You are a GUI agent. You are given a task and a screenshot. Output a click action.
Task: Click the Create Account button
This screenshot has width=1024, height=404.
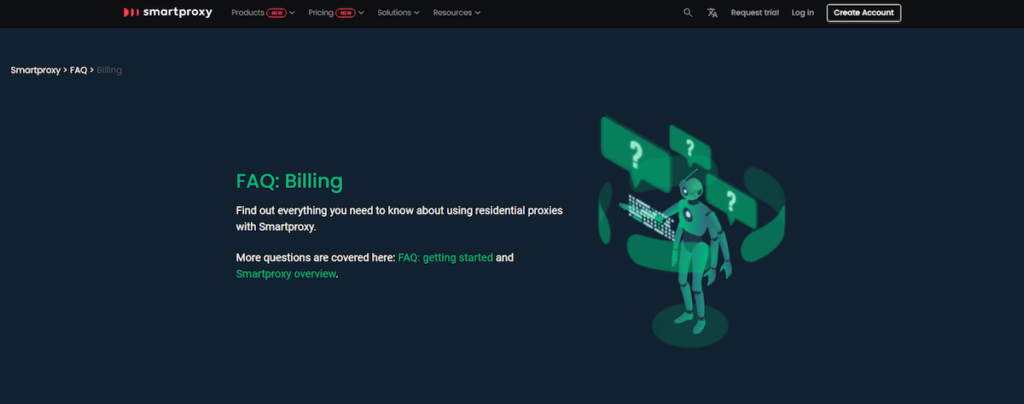[x=863, y=12]
